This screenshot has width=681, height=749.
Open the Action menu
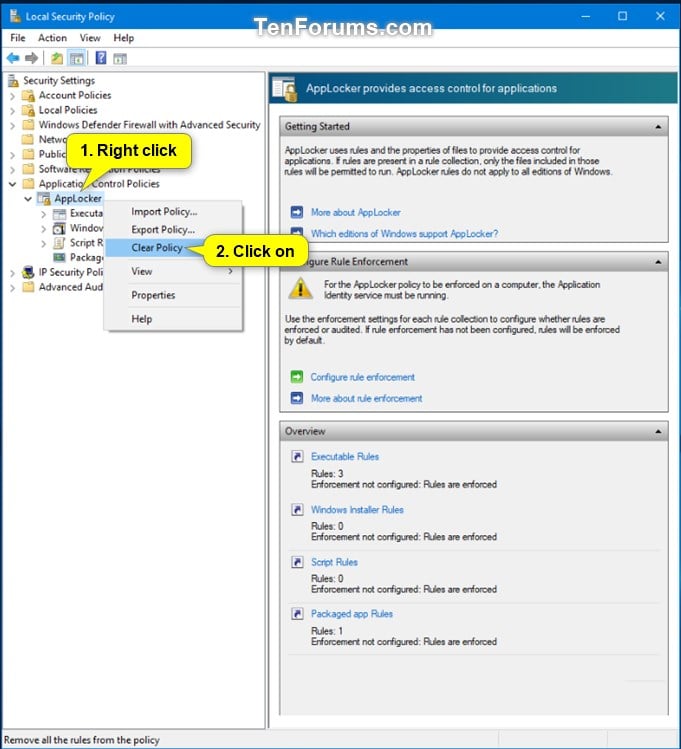pos(53,38)
